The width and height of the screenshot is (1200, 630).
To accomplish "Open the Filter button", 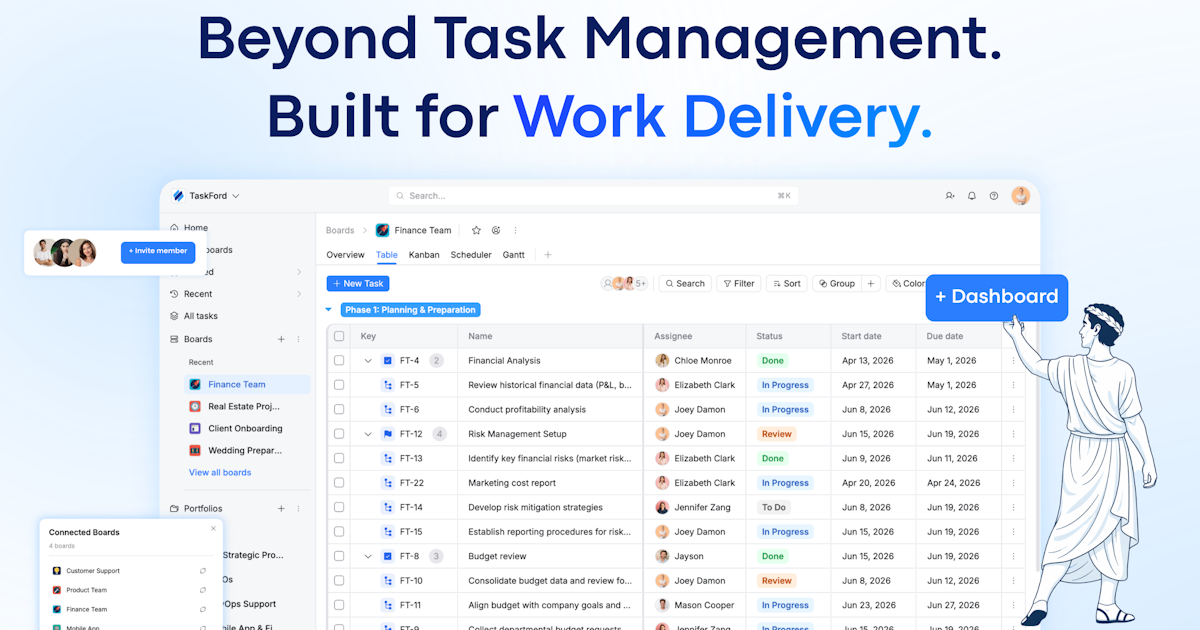I will (739, 284).
